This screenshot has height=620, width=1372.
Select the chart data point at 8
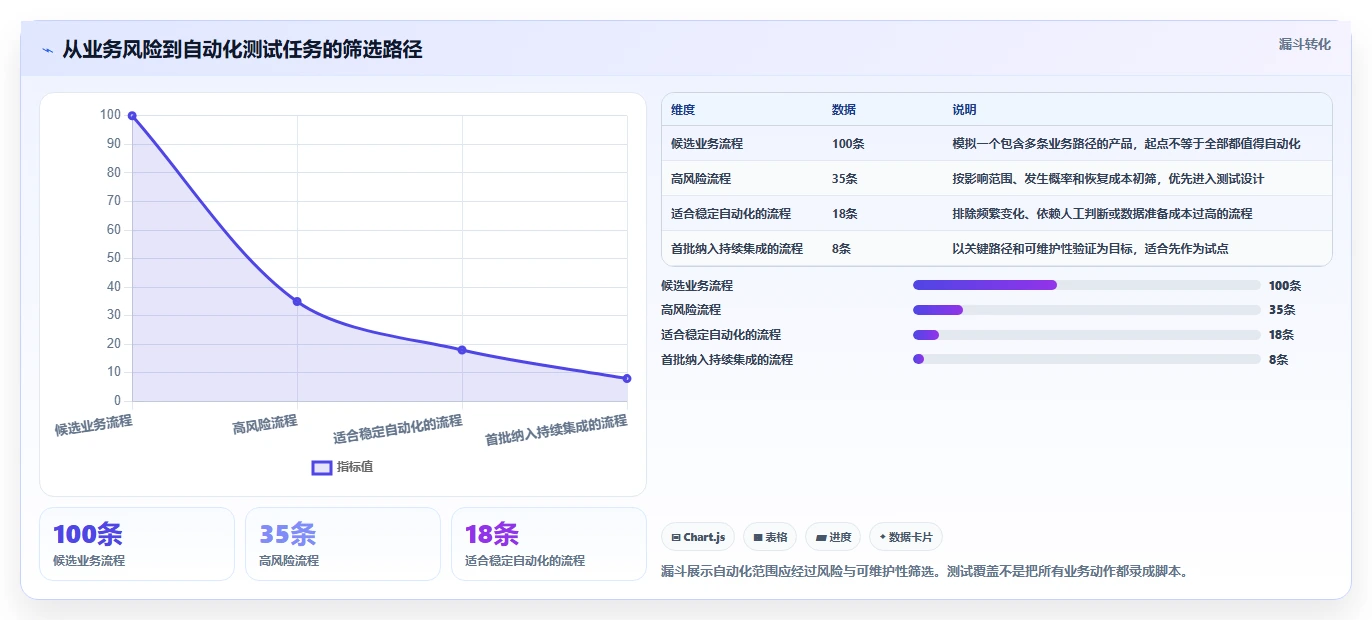(627, 378)
